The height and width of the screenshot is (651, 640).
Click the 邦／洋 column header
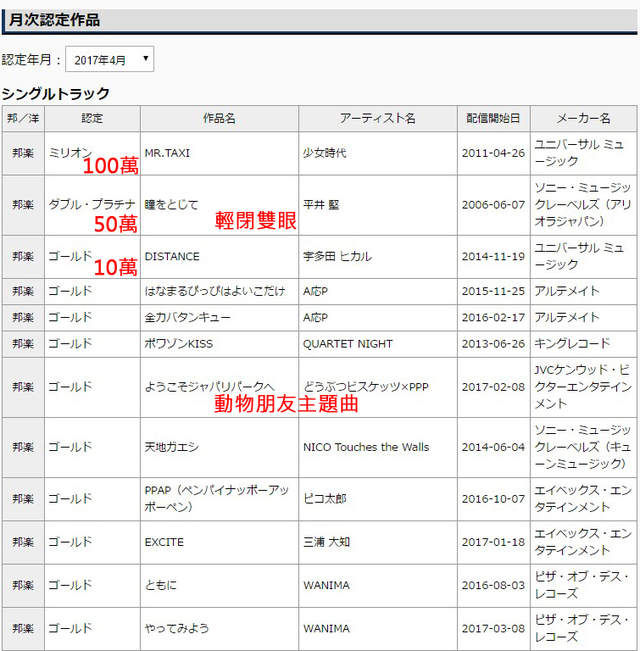[x=23, y=118]
